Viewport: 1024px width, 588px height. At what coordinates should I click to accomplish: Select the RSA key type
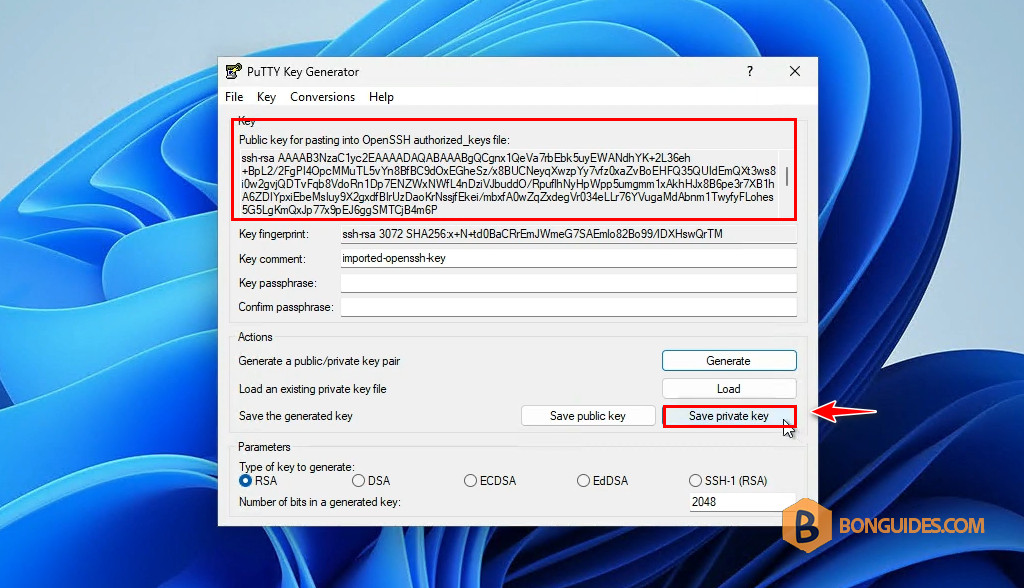click(258, 481)
